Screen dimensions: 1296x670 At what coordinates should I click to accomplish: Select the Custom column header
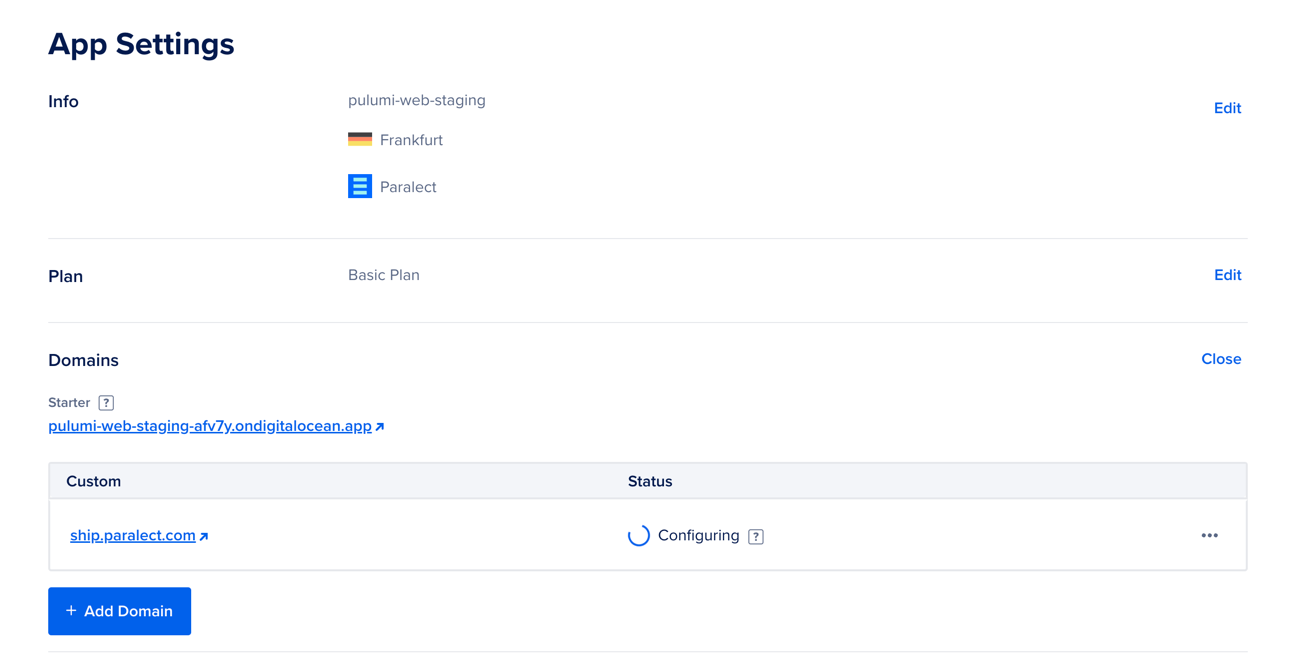click(x=93, y=481)
